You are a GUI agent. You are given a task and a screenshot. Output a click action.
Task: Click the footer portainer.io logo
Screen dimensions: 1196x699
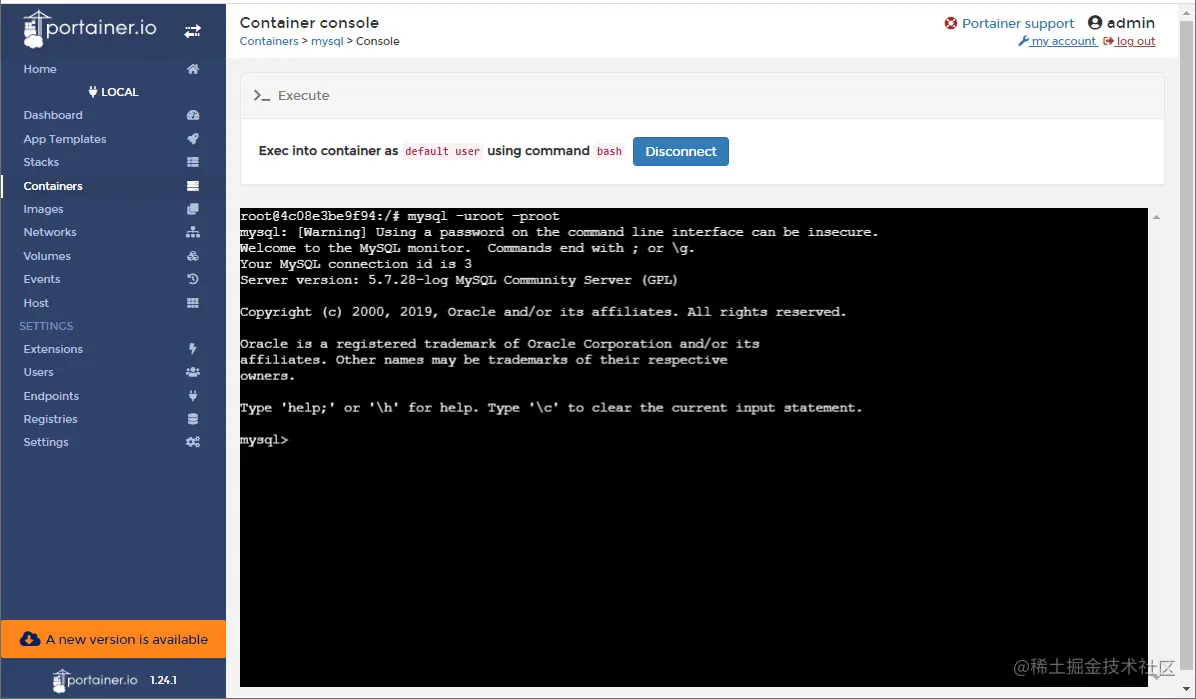[95, 680]
